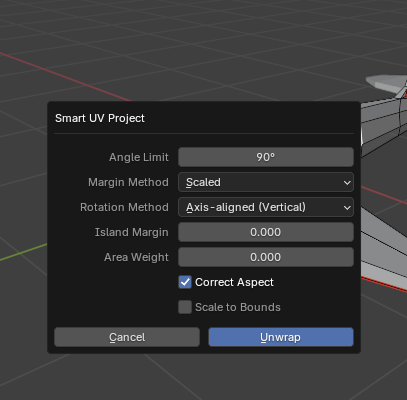Toggle via the Correct Aspect text label
The image size is (407, 400).
click(x=234, y=282)
